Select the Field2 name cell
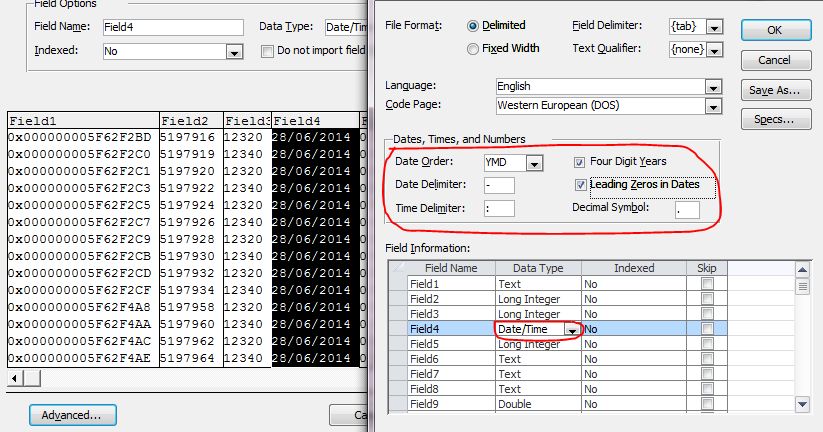 [x=451, y=299]
